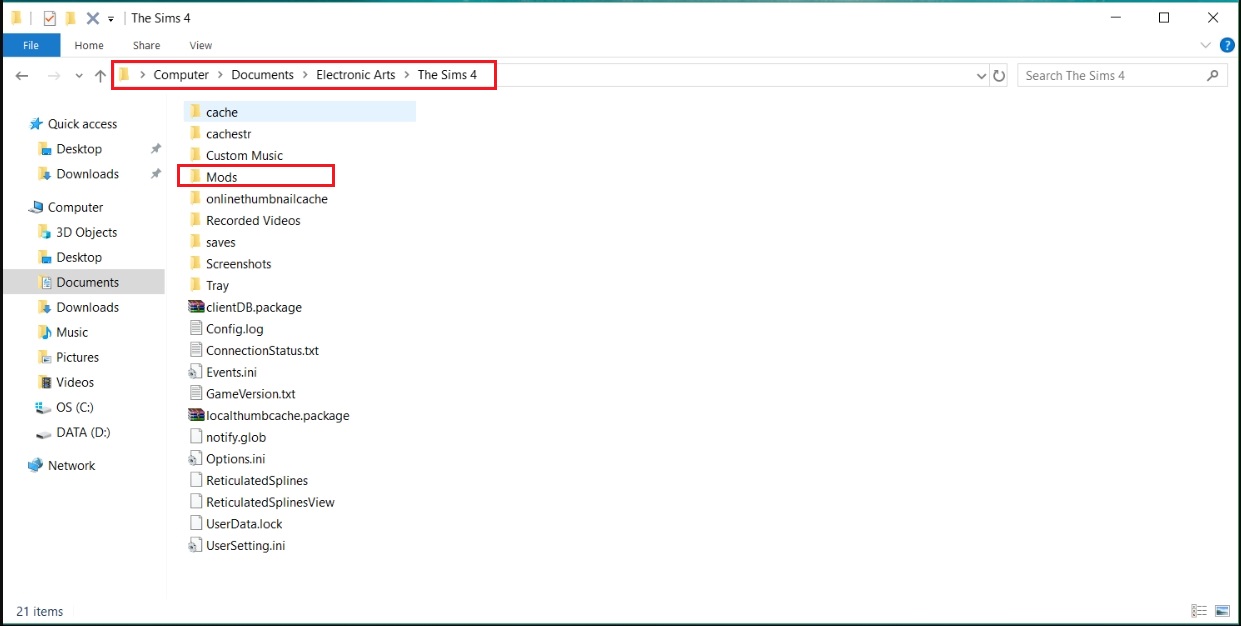Viewport: 1241px width, 626px height.
Task: Click the pin icon beside Quick access Downloads
Action: (x=155, y=174)
